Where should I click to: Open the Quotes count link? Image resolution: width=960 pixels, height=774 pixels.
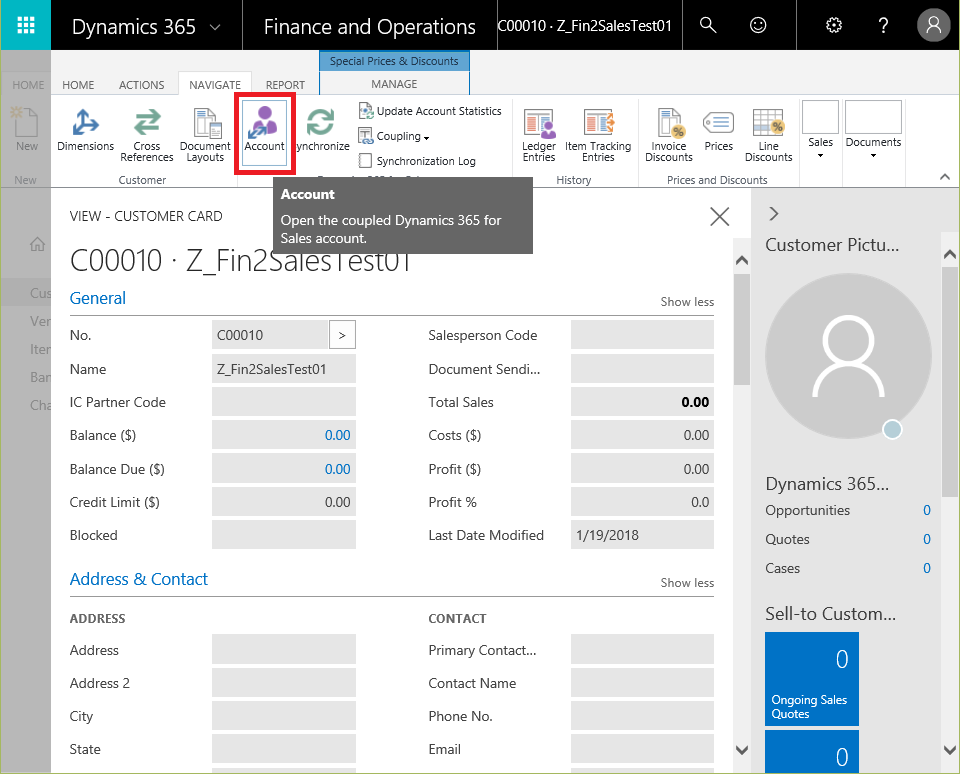(x=927, y=539)
